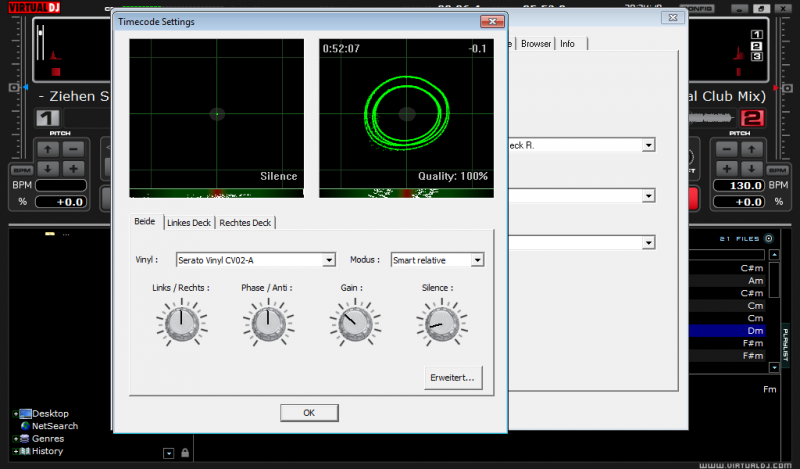The width and height of the screenshot is (800, 469).
Task: Click left deck pitch up arrow button
Action: click(47, 150)
